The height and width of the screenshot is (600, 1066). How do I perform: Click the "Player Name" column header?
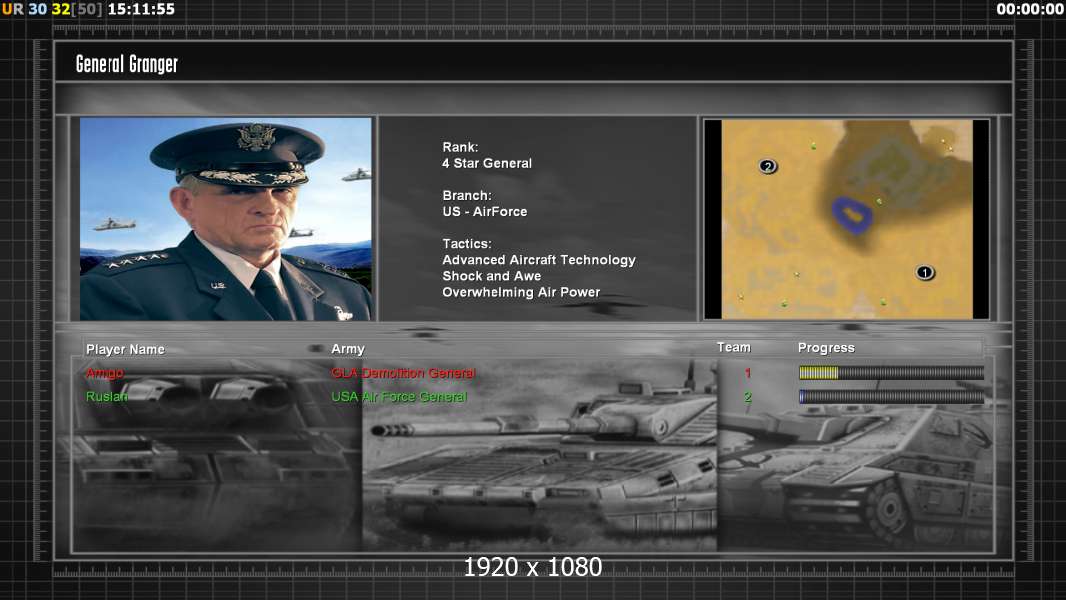(x=125, y=349)
